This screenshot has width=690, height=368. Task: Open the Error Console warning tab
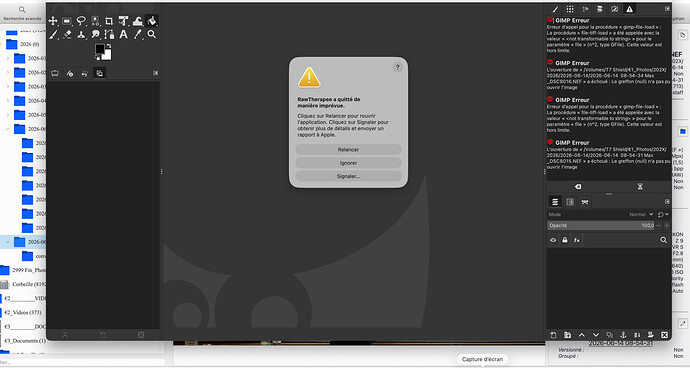[630, 9]
